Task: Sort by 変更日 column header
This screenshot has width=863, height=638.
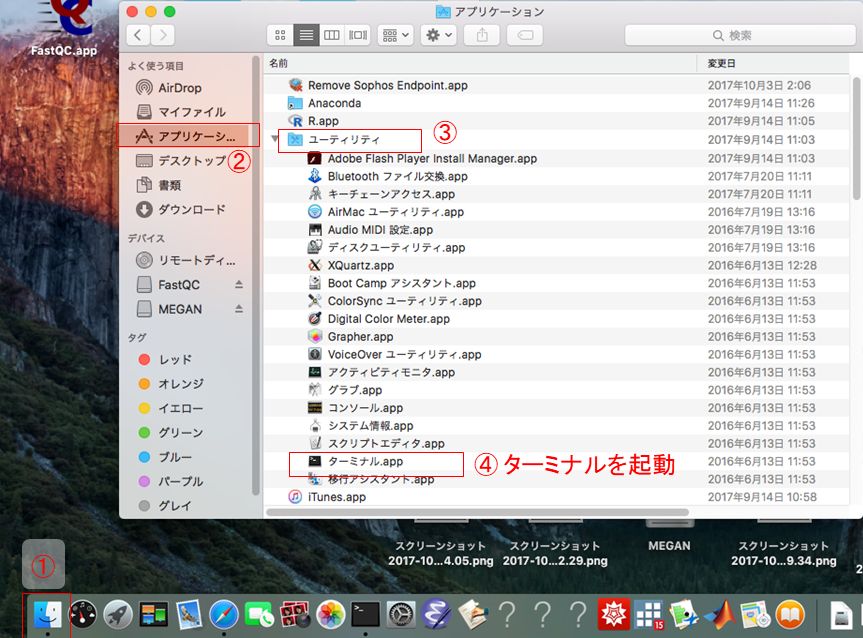Action: (773, 63)
